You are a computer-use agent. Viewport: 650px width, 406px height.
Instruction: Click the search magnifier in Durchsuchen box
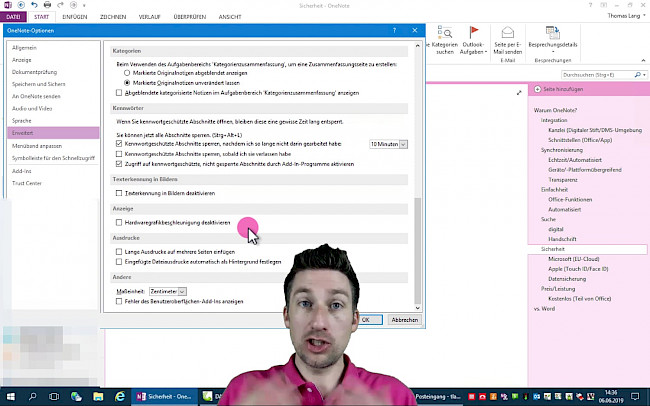638,75
